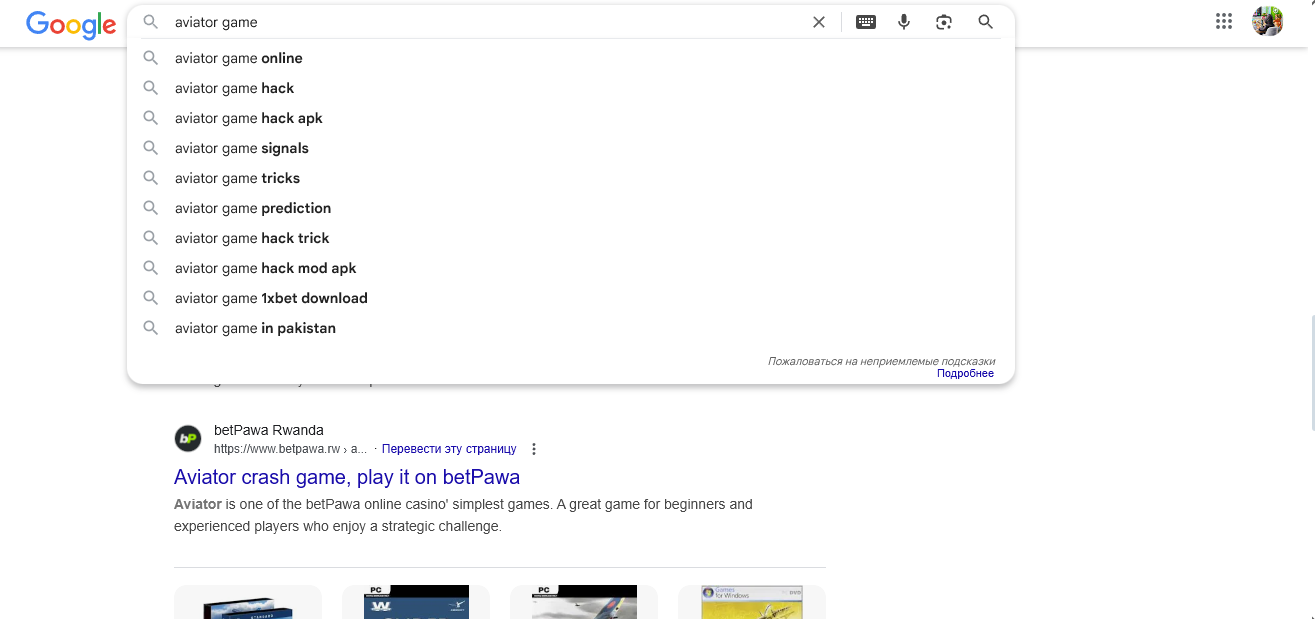Viewport: 1315px width, 619px height.
Task: Click 'Пожаловаться на неприемлемые подсказки'
Action: [881, 361]
